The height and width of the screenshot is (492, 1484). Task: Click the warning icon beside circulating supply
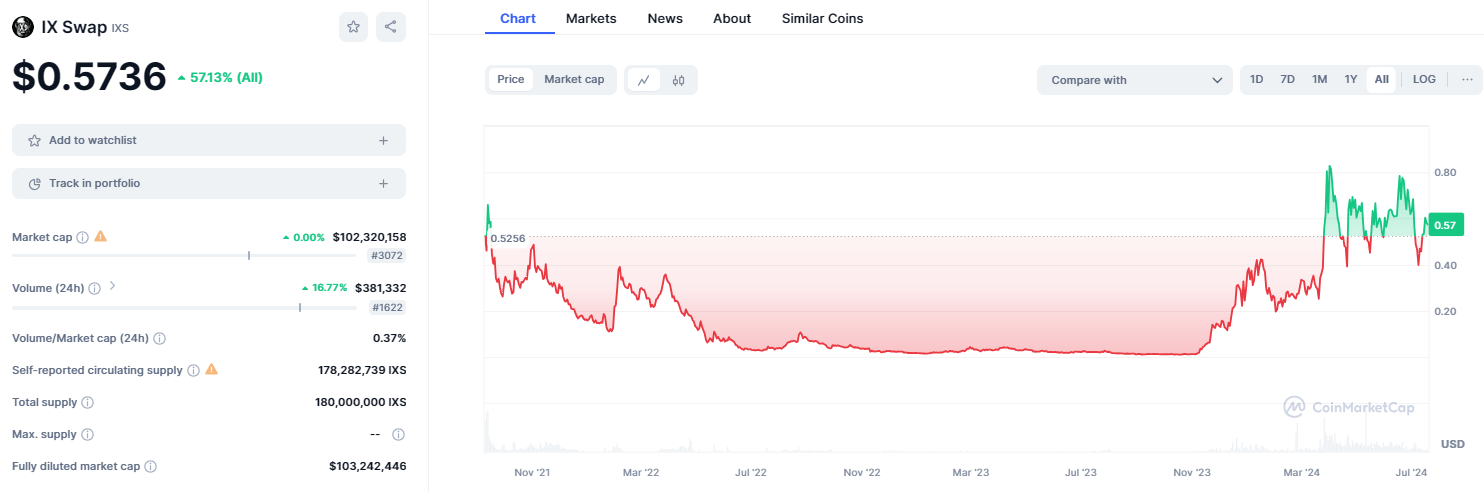point(211,370)
